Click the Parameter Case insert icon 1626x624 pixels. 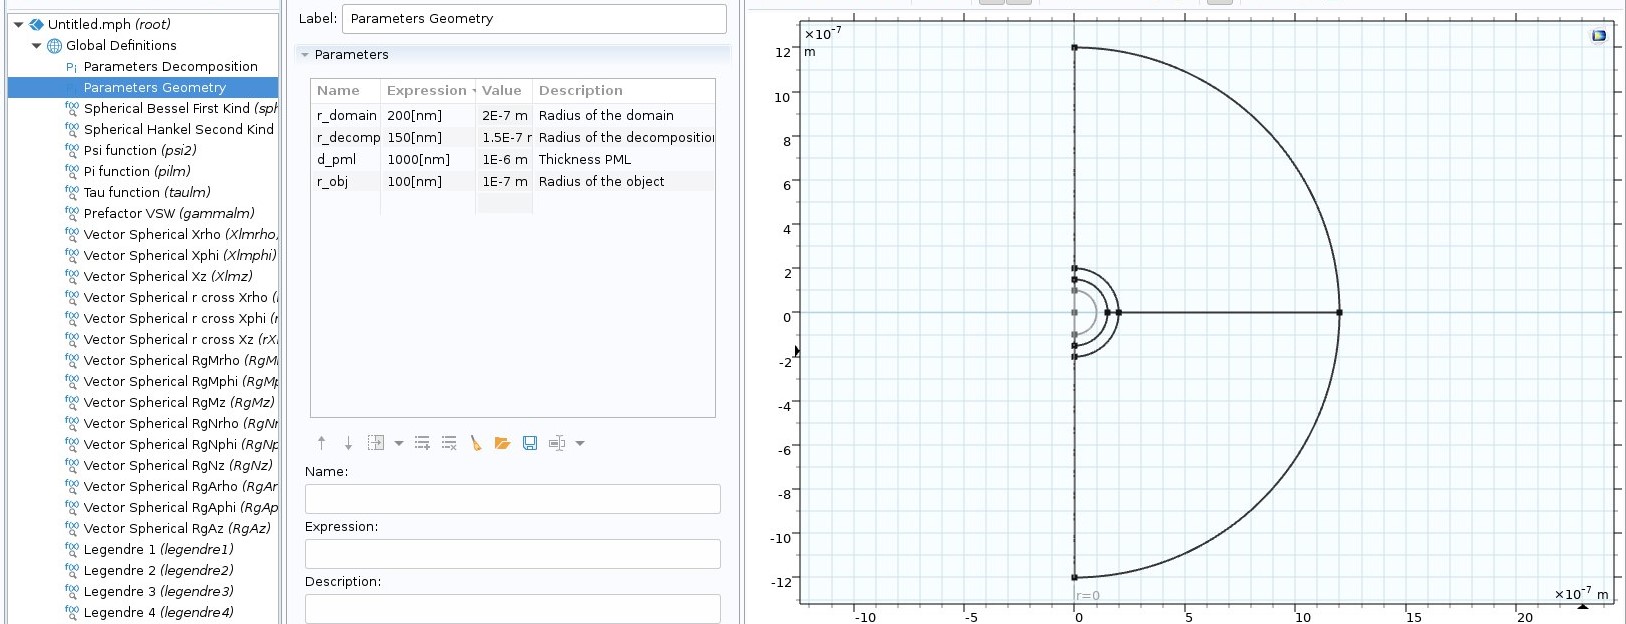pyautogui.click(x=557, y=443)
